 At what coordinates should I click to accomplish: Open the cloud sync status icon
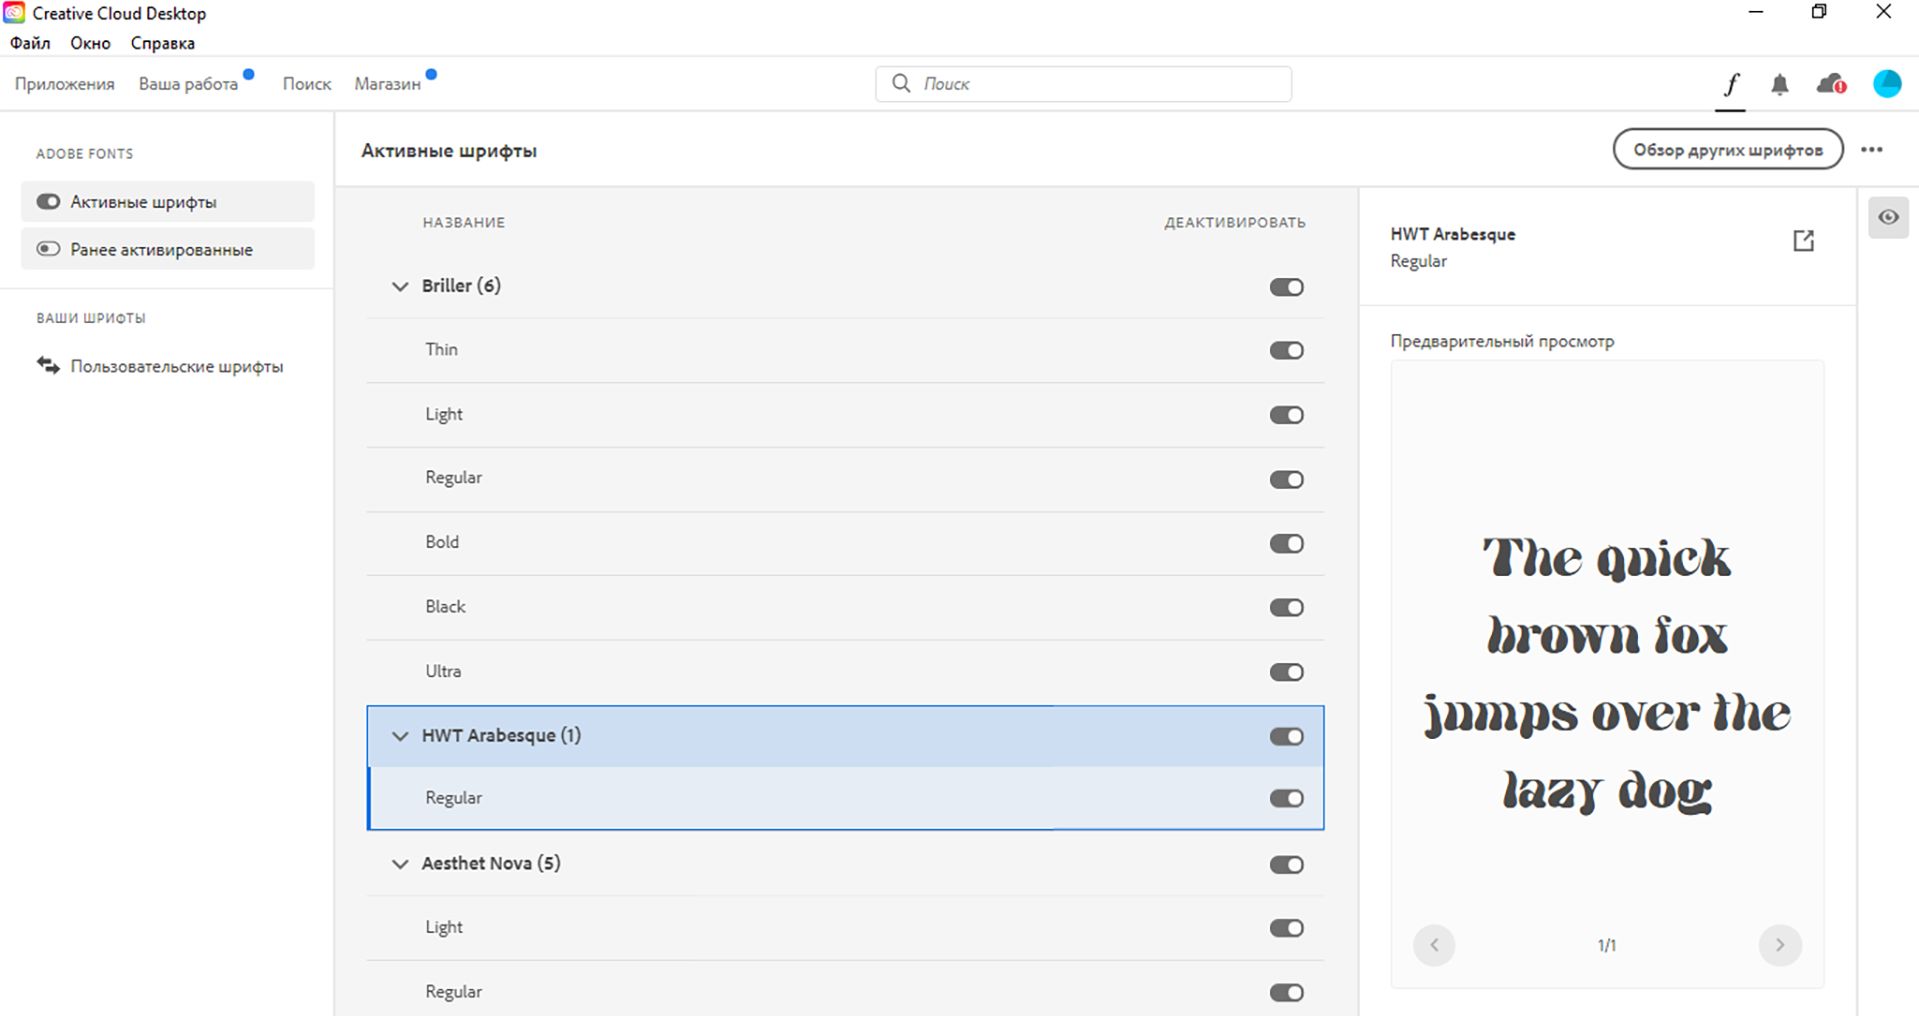pyautogui.click(x=1831, y=84)
